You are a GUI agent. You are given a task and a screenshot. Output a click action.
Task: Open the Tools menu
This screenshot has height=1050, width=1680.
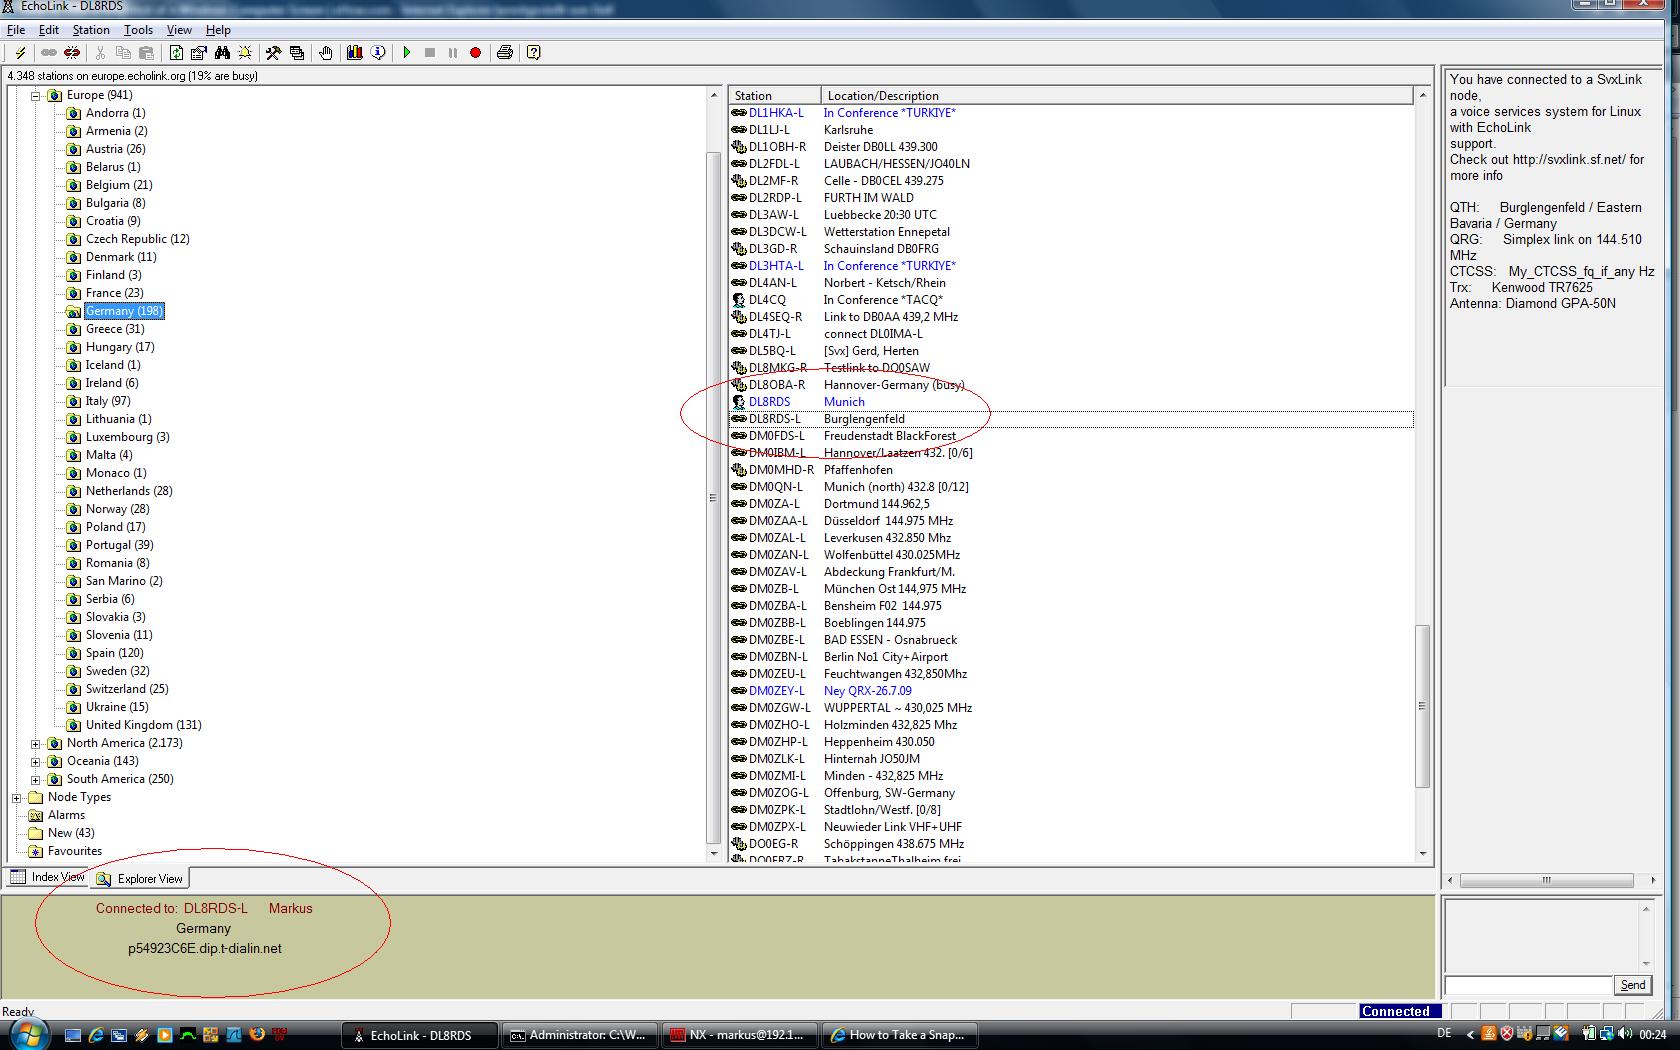[x=138, y=30]
